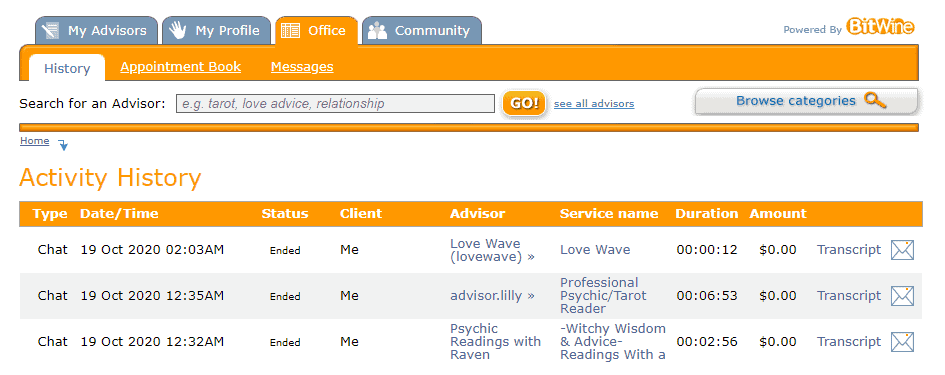Open the advisor.lilly advisor link
Viewport: 945px width, 375px height.
[492, 296]
